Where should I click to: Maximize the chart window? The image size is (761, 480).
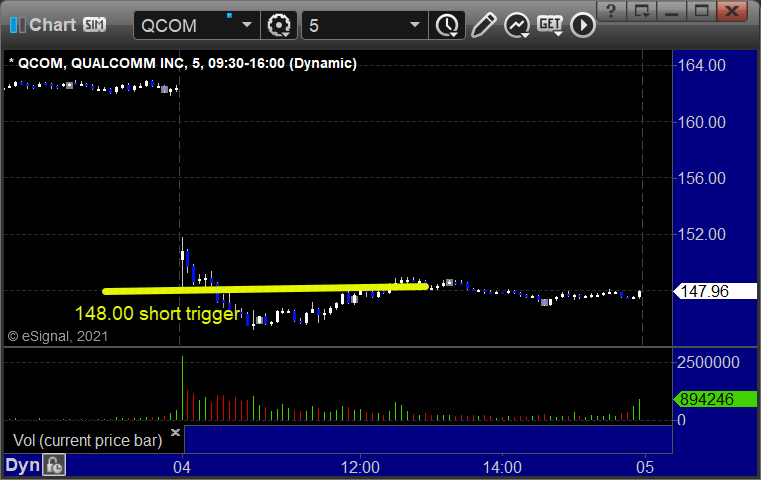tap(701, 10)
